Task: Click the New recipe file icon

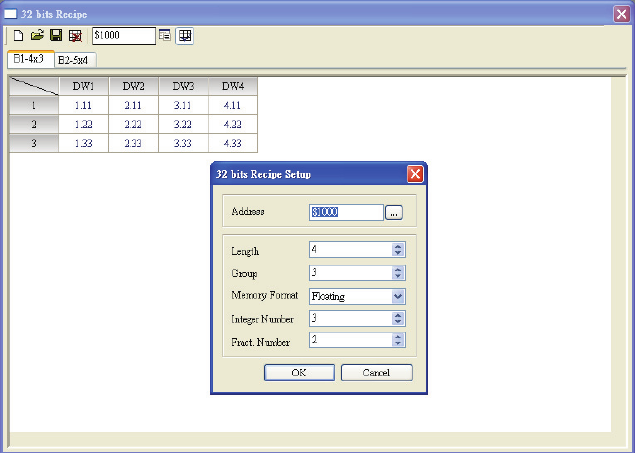Action: point(17,35)
